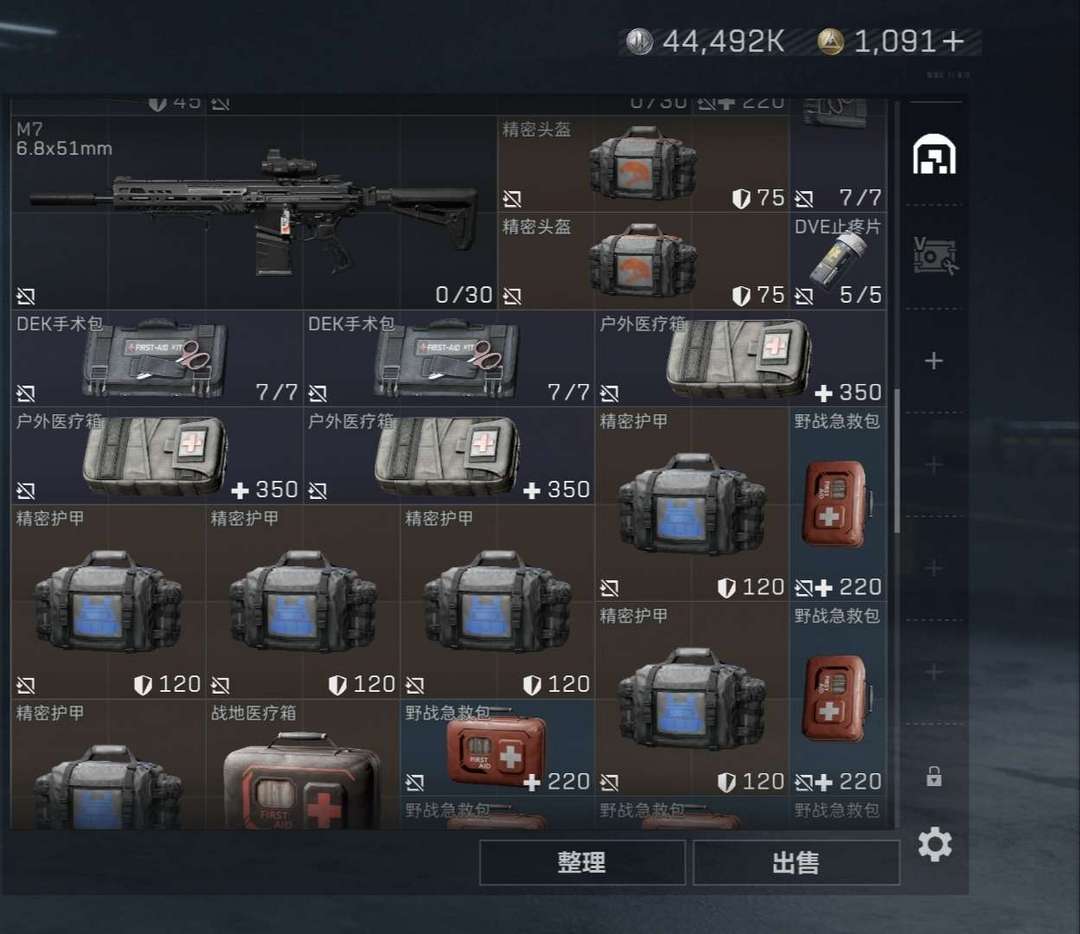1080x934 pixels.
Task: Click 整理 to sort inventory
Action: [582, 862]
